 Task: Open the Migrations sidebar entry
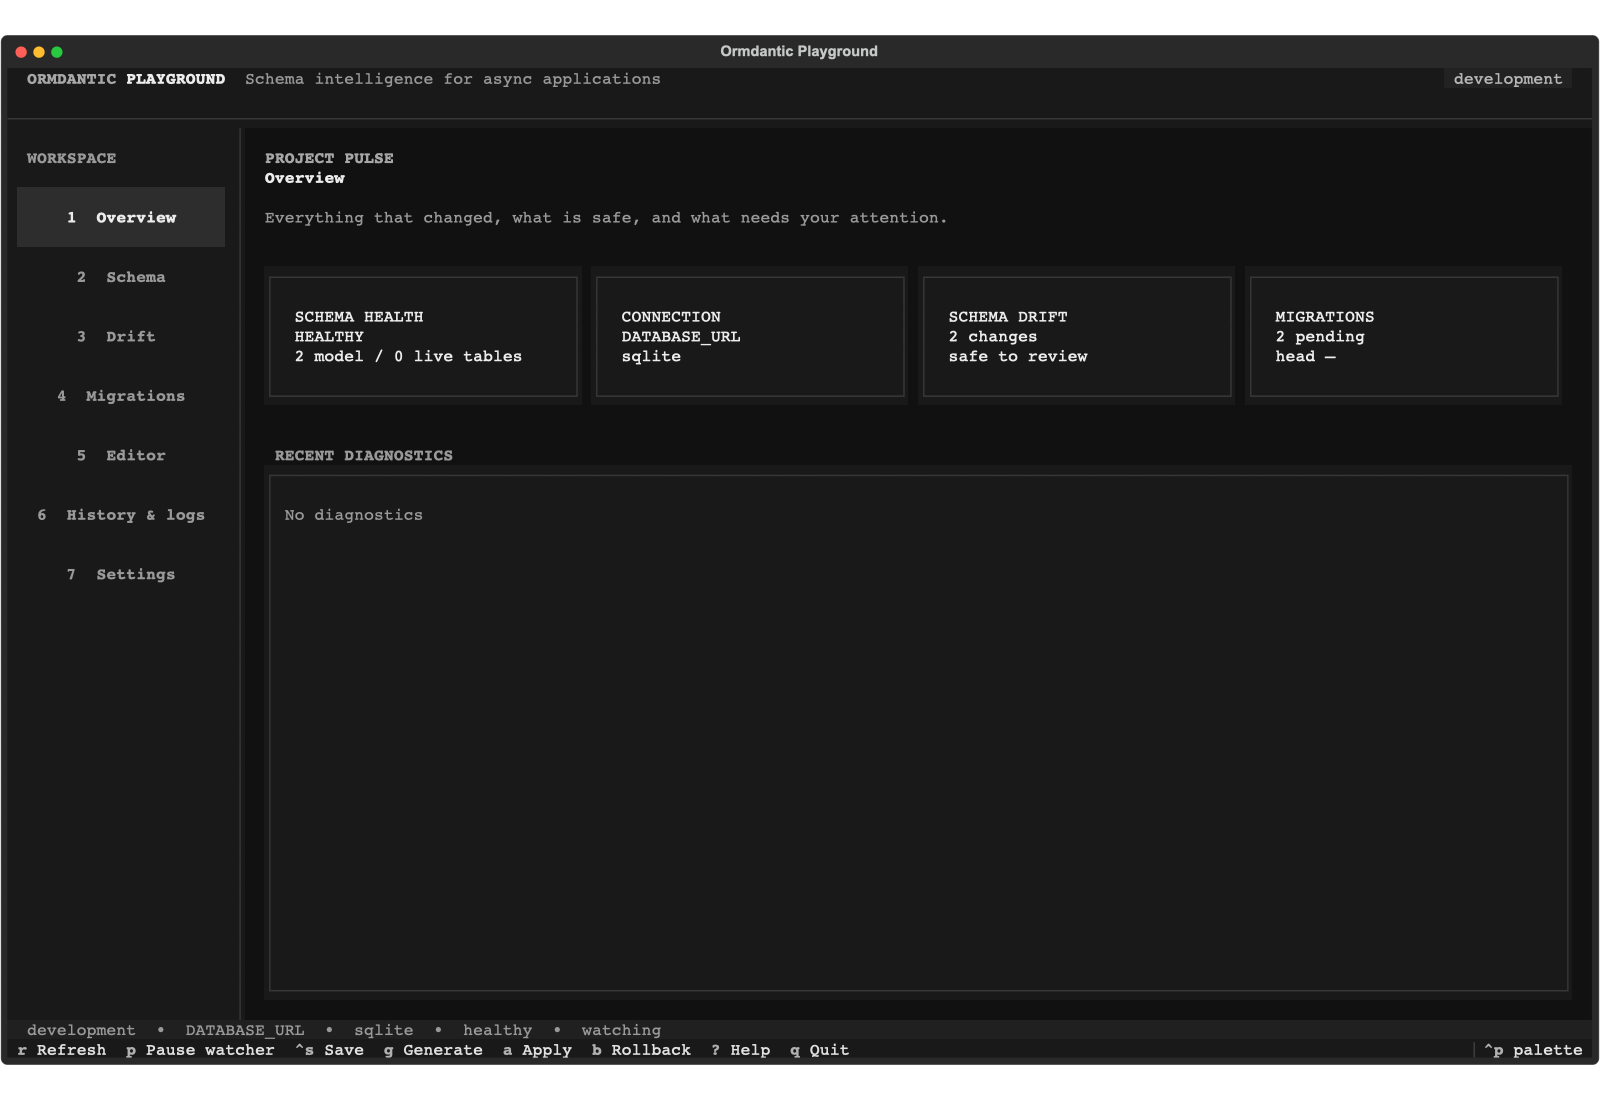[x=121, y=396]
